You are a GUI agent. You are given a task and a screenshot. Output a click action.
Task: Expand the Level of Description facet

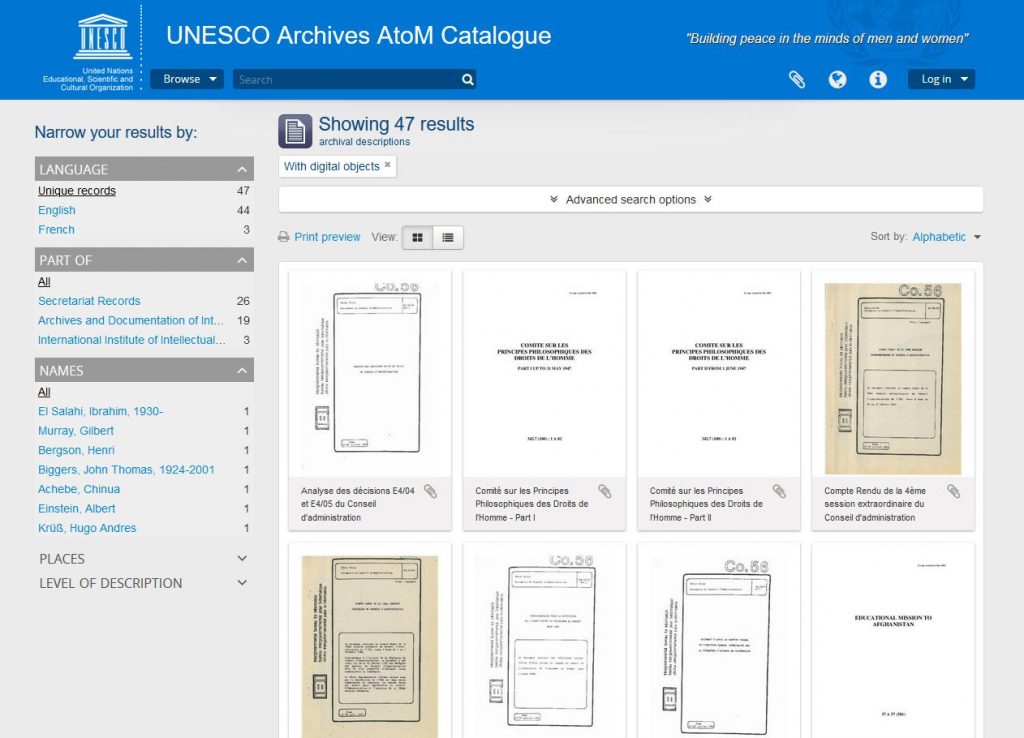click(x=144, y=583)
